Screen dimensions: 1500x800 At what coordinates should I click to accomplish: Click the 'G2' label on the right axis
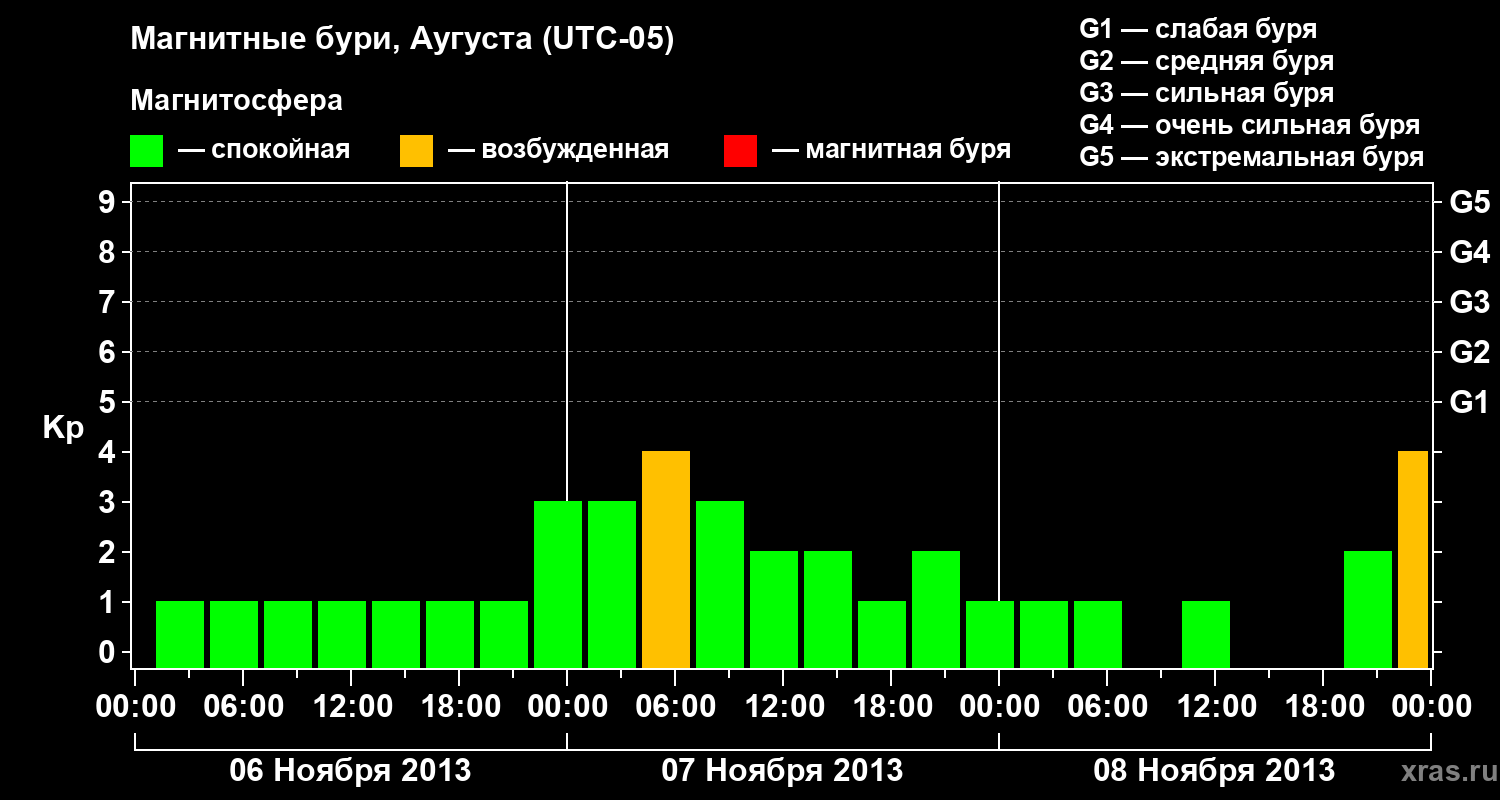(x=1469, y=352)
